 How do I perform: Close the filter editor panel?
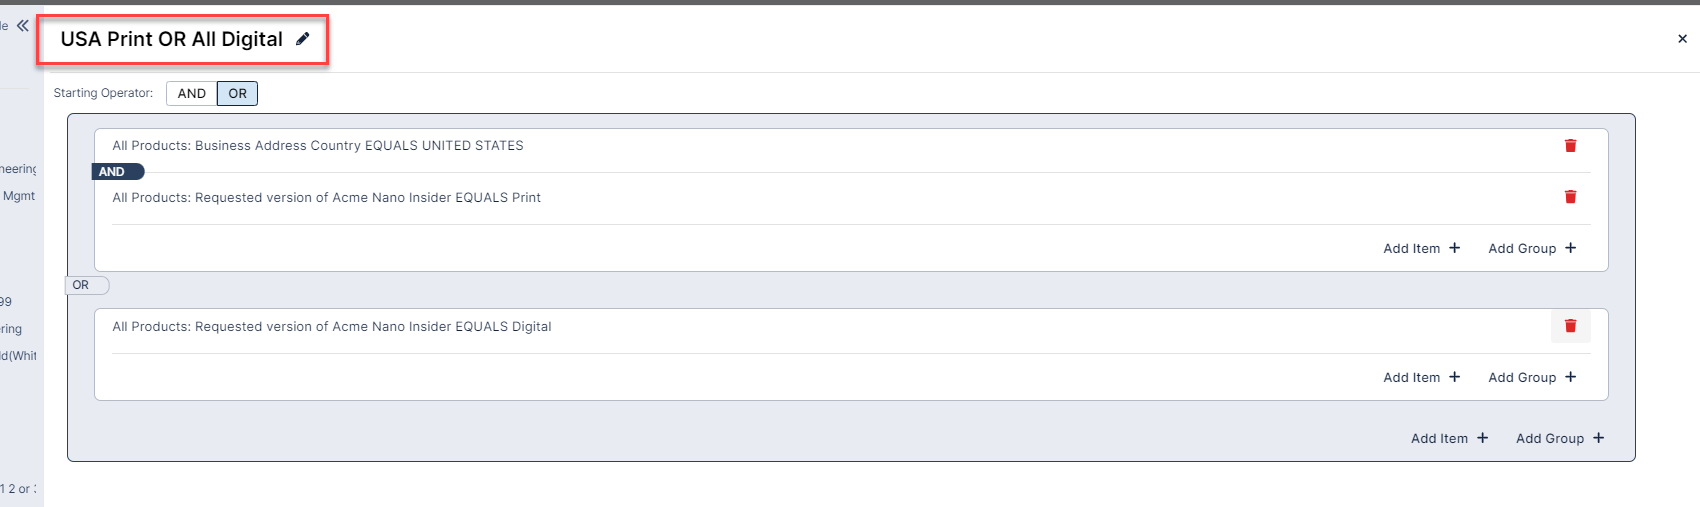click(x=1682, y=39)
